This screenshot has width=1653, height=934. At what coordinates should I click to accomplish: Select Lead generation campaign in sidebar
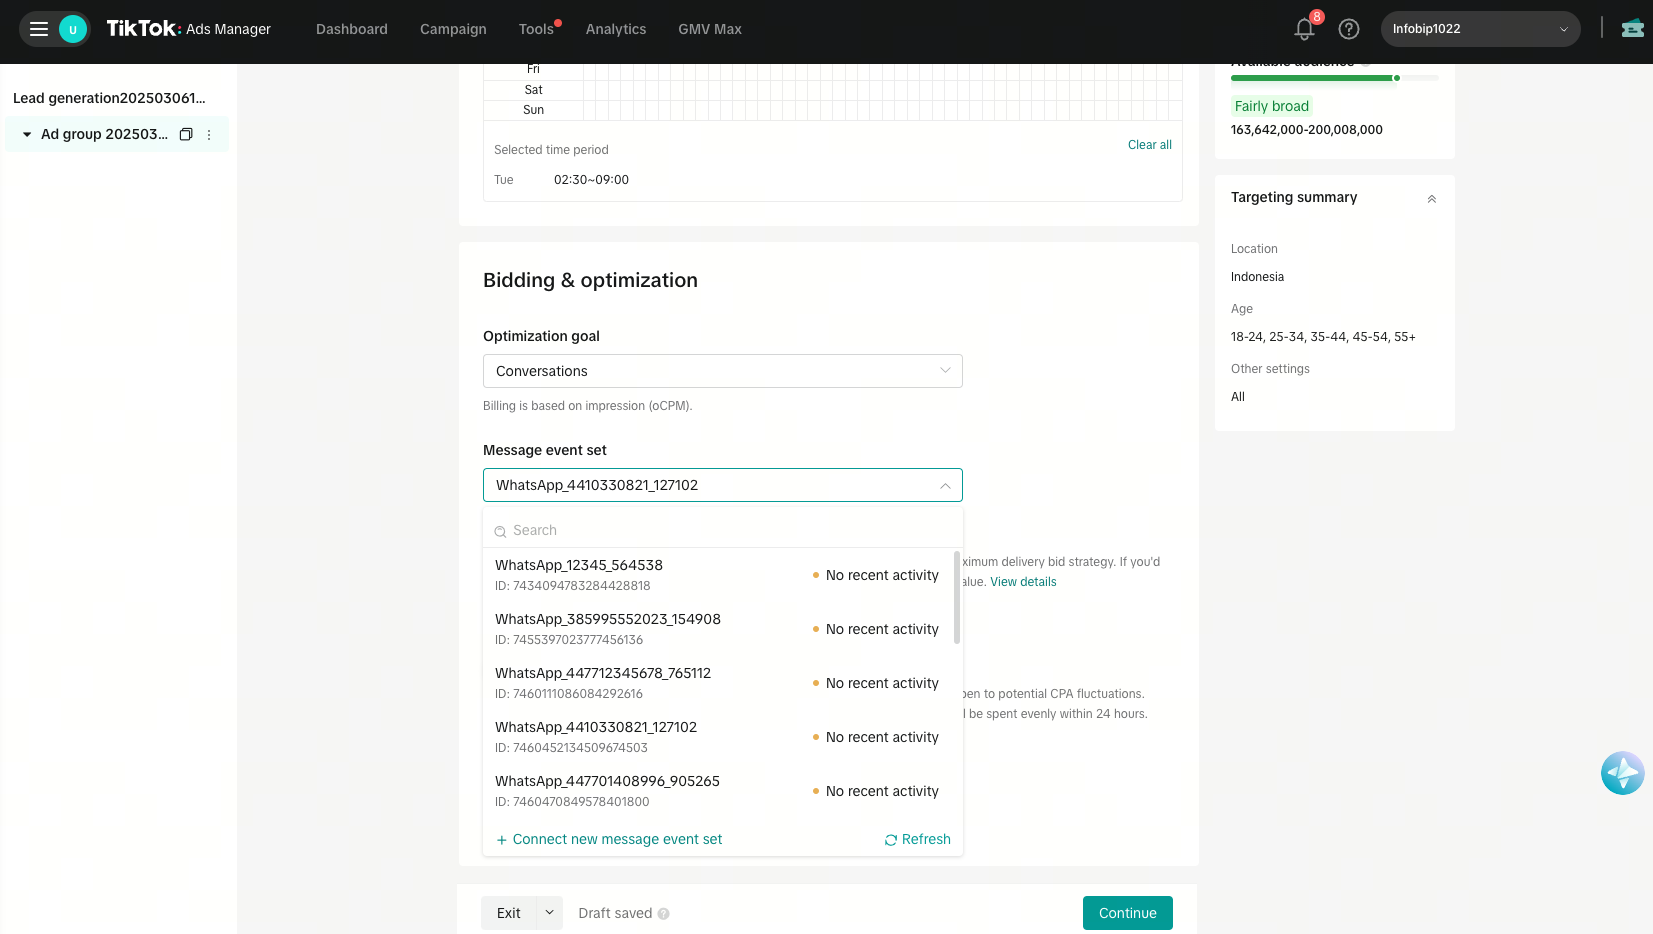click(x=109, y=98)
